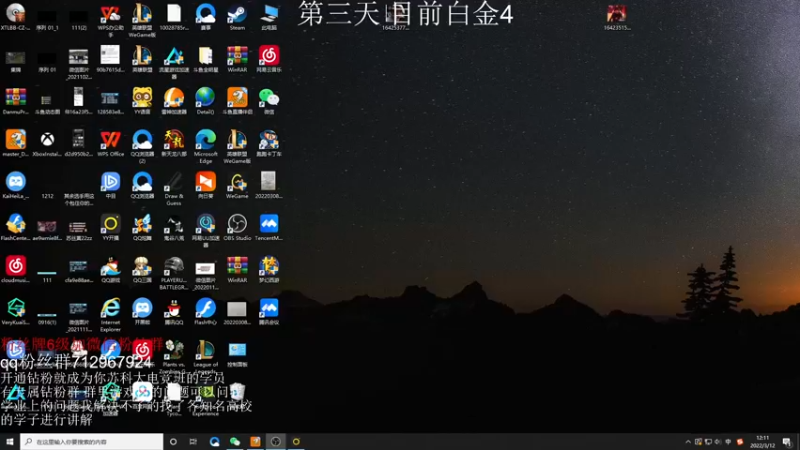
Task: Open the Plants vs. Zombies shortcut
Action: [x=173, y=354]
